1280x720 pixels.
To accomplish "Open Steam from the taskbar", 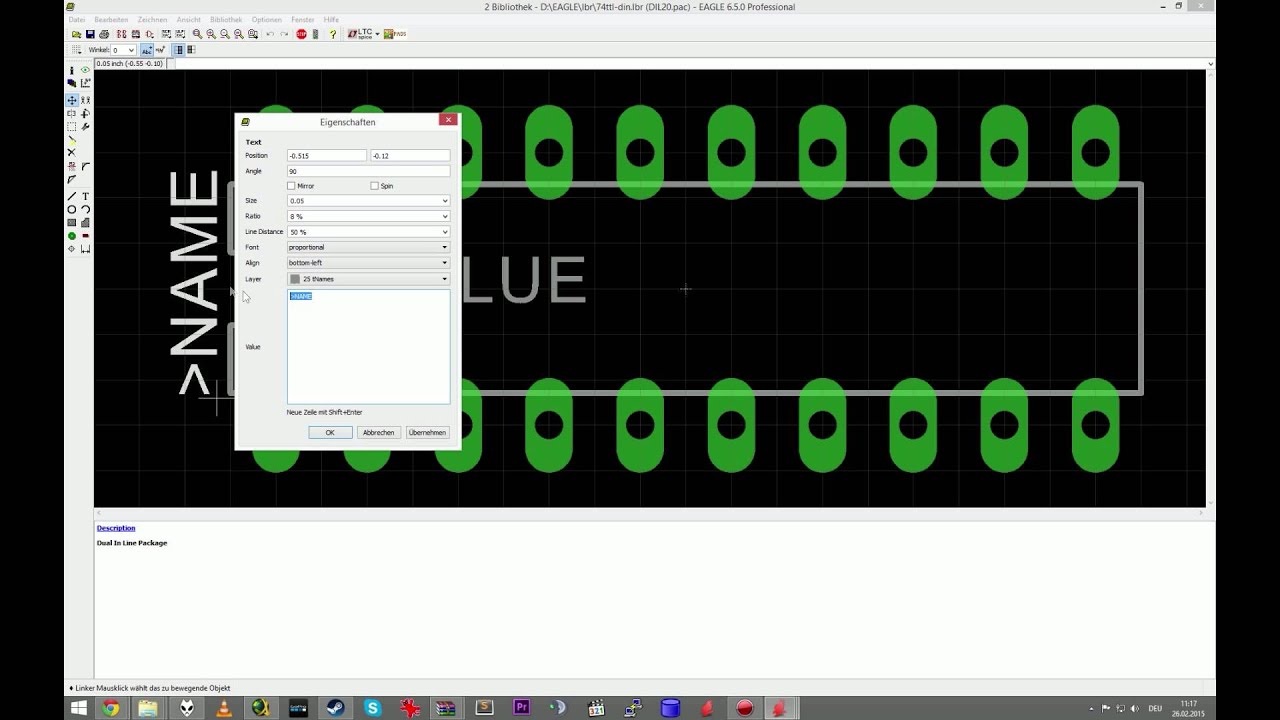I will [335, 708].
